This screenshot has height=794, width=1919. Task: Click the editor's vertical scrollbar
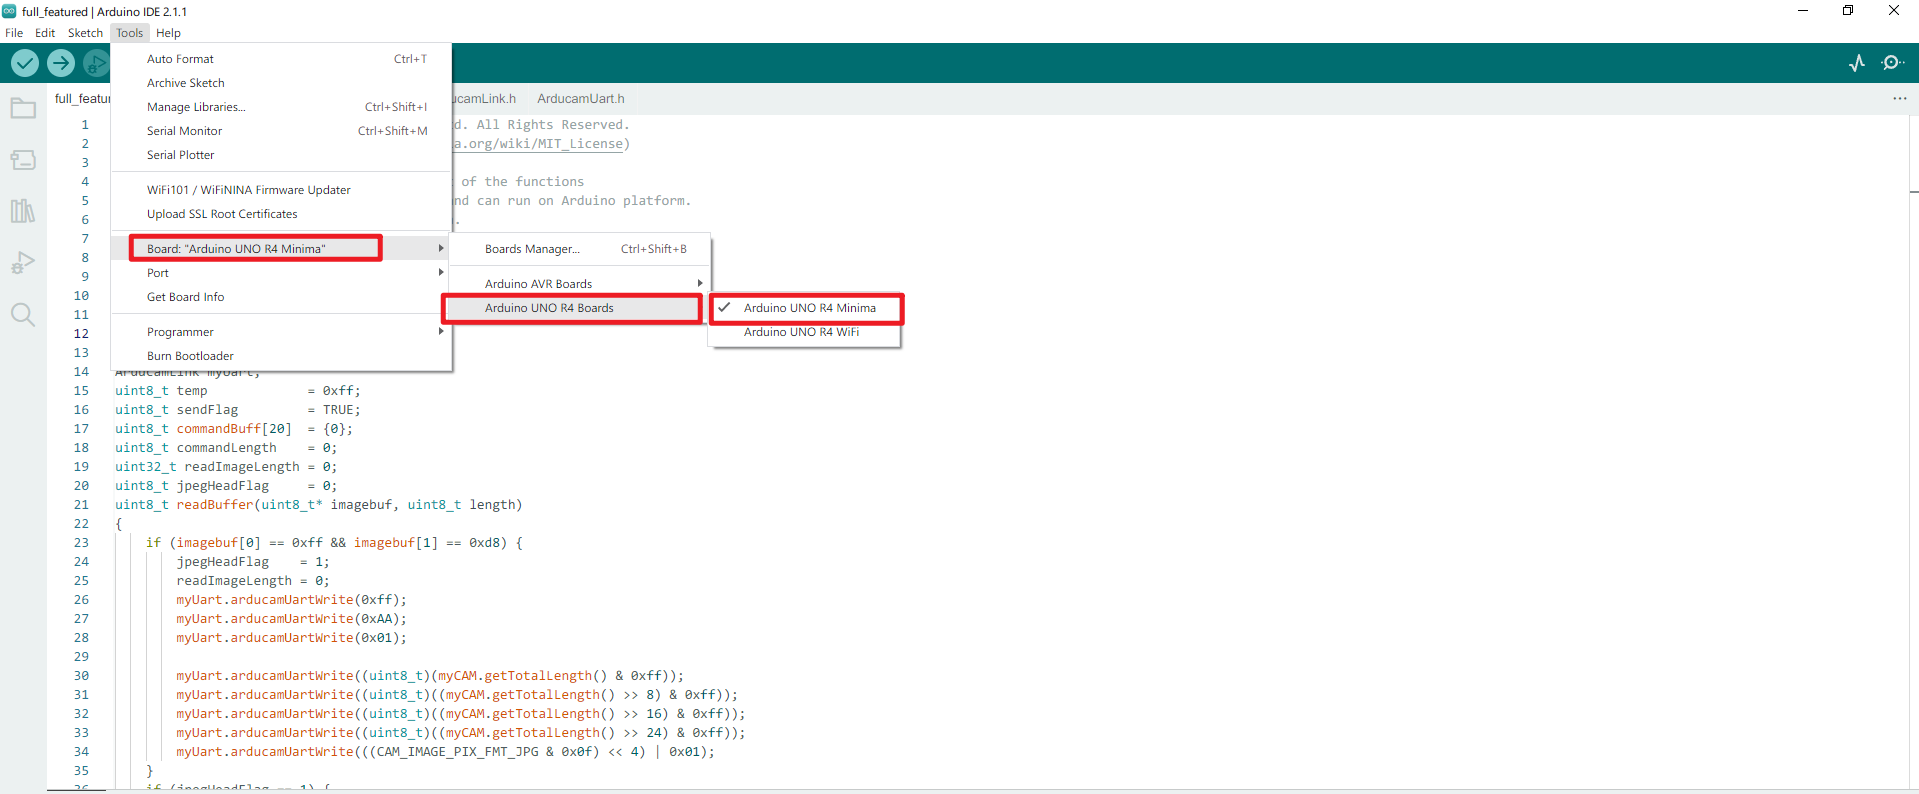1913,450
